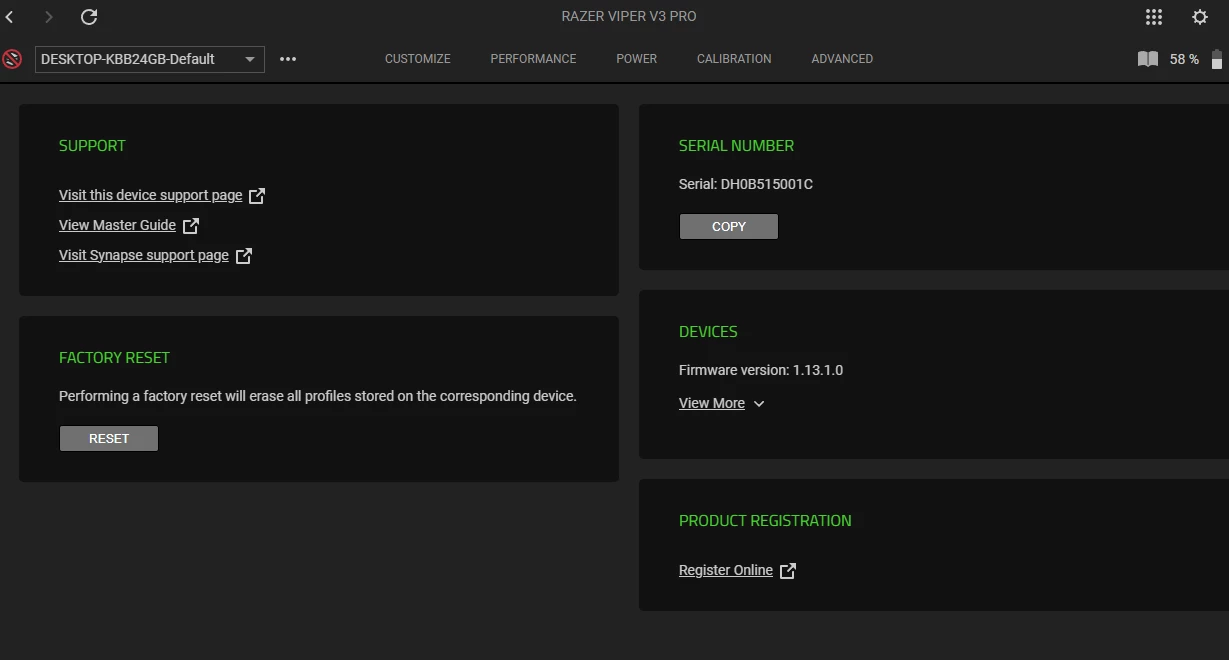Switch to the POWER tab
Screen dimensions: 1229x660
click(637, 59)
